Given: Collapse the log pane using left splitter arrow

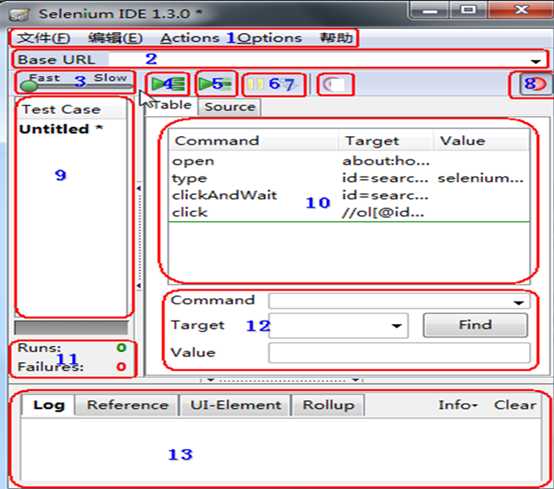Looking at the screenshot, I should click(211, 380).
